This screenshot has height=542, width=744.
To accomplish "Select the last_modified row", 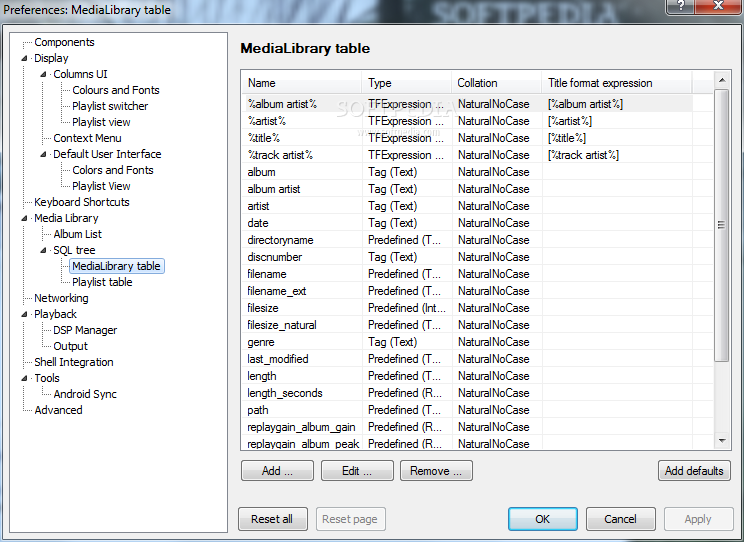I will coord(467,359).
